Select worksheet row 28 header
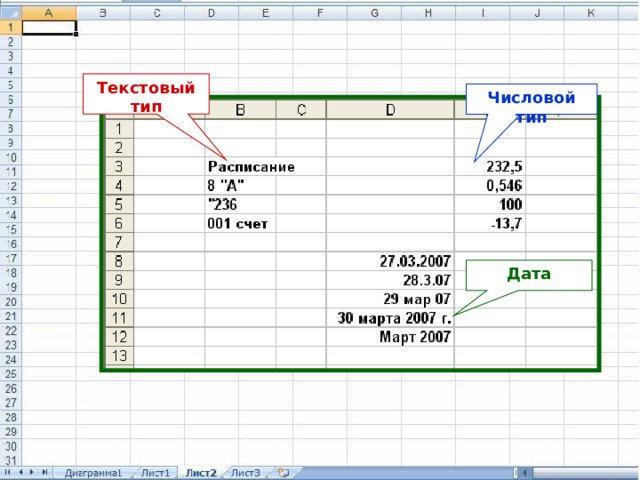 coord(11,417)
